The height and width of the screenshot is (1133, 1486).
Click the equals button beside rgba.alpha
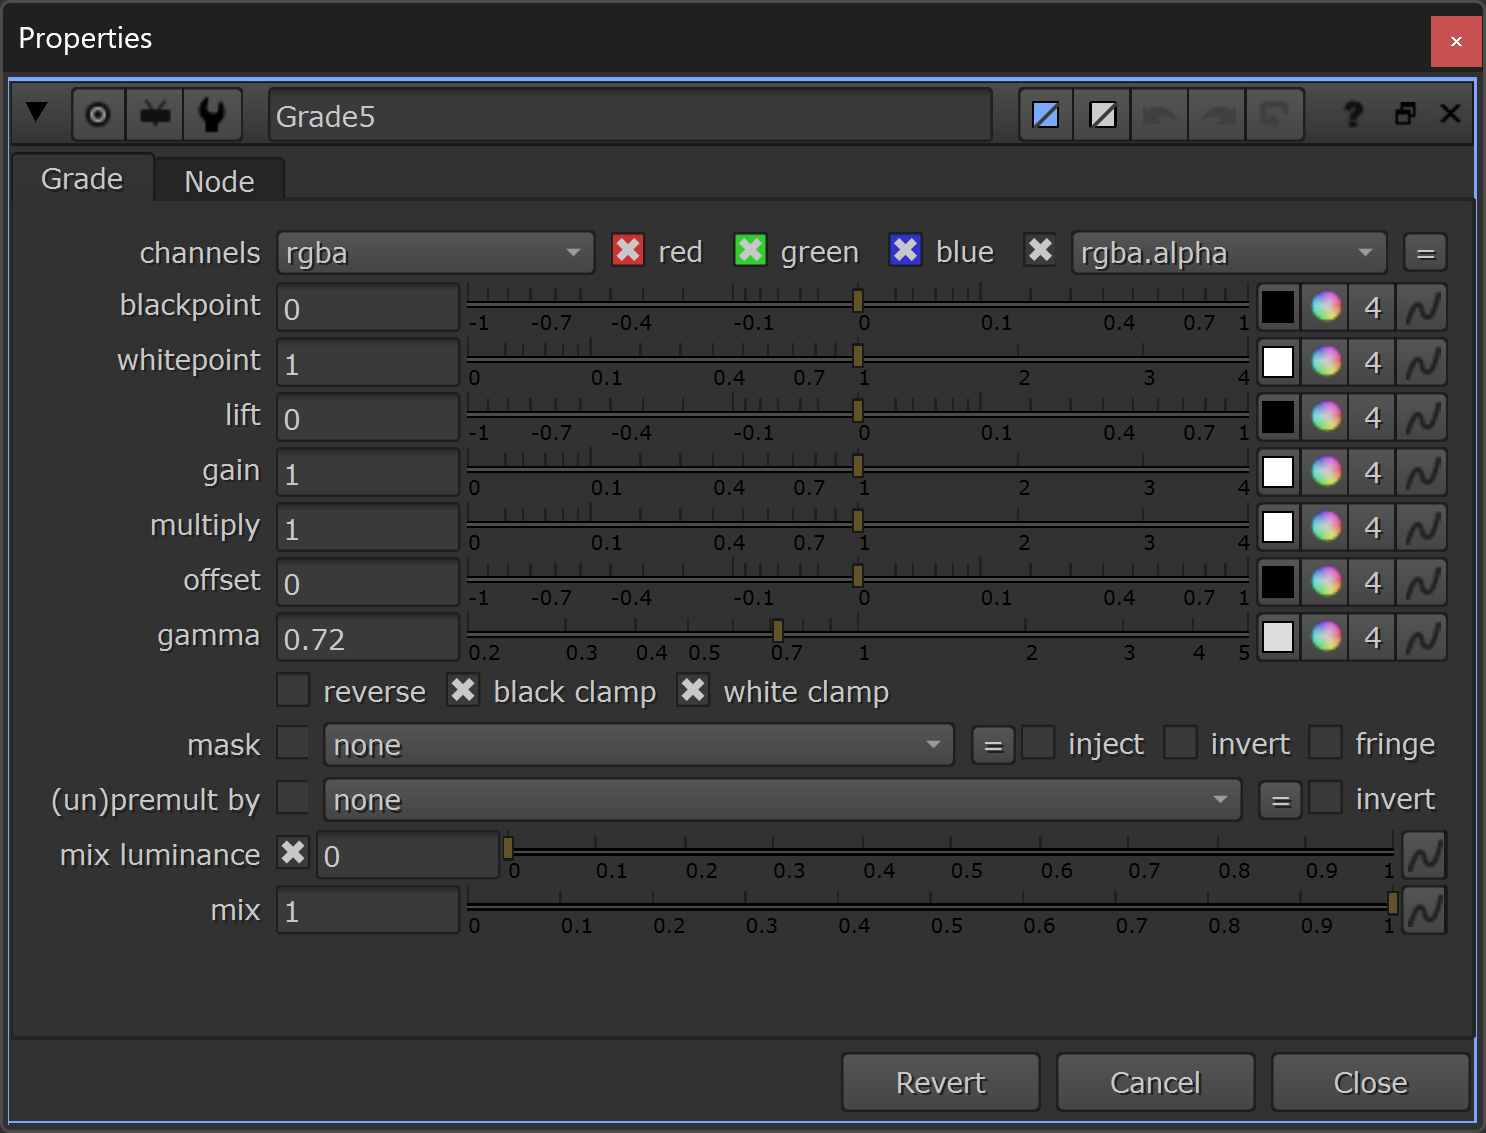pos(1425,253)
